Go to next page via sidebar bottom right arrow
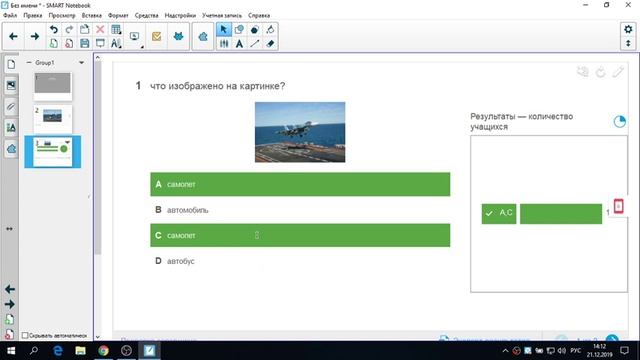 pyautogui.click(x=10, y=304)
